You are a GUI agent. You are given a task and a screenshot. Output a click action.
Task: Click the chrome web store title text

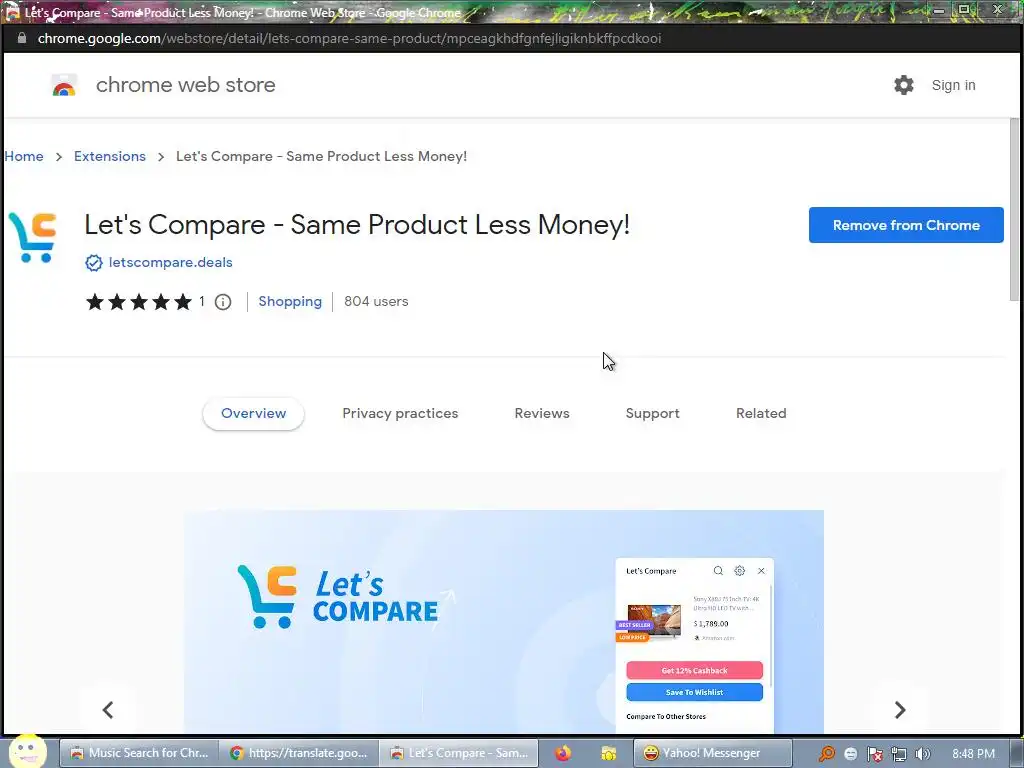click(x=185, y=85)
